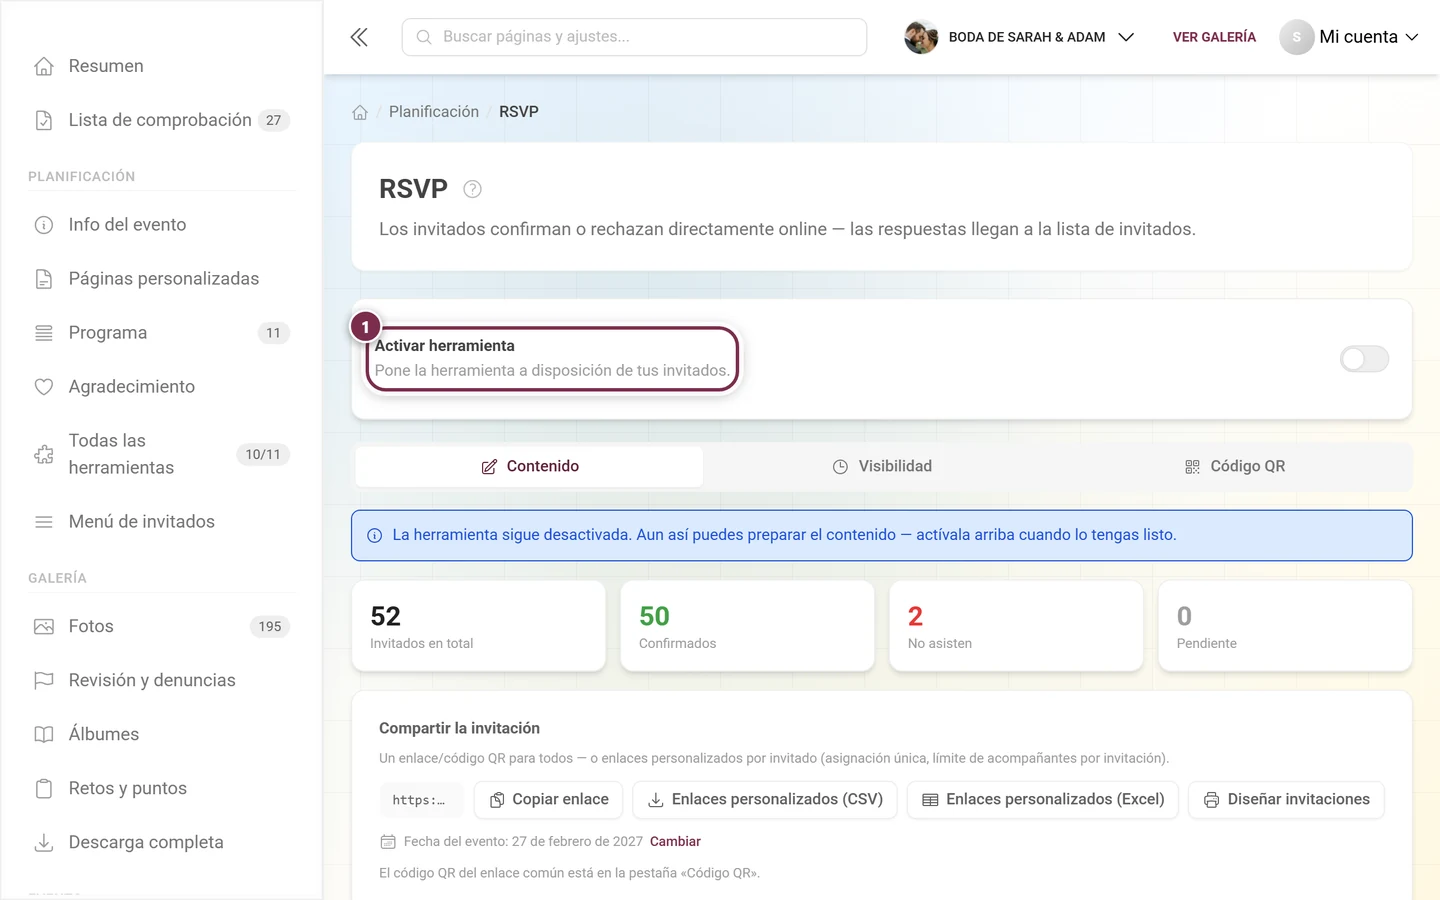Click the Revisión y denuncias flag icon
The width and height of the screenshot is (1440, 900).
(x=44, y=681)
